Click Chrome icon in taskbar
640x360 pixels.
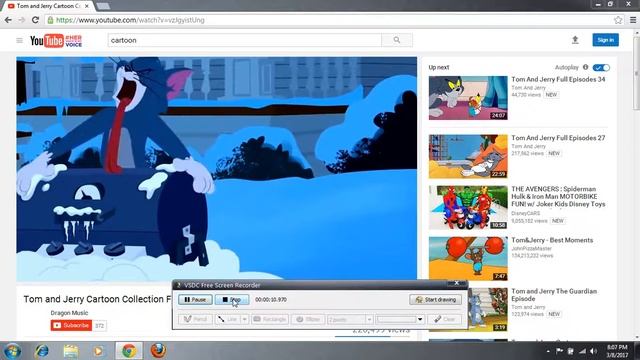(x=129, y=351)
